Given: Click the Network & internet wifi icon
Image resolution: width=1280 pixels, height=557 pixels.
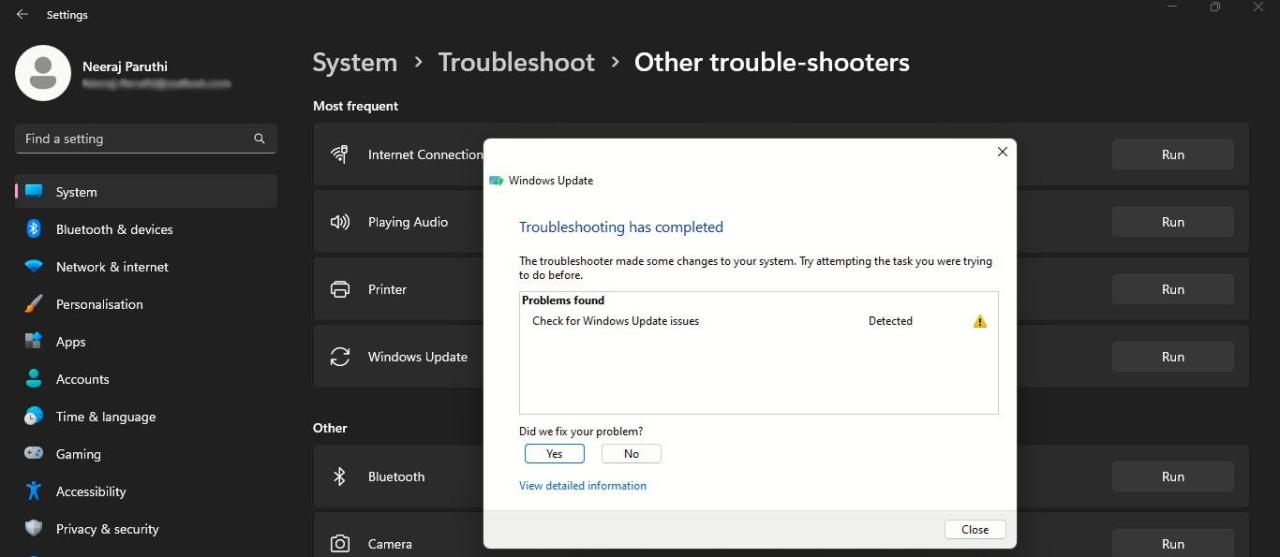Looking at the screenshot, I should (x=34, y=267).
